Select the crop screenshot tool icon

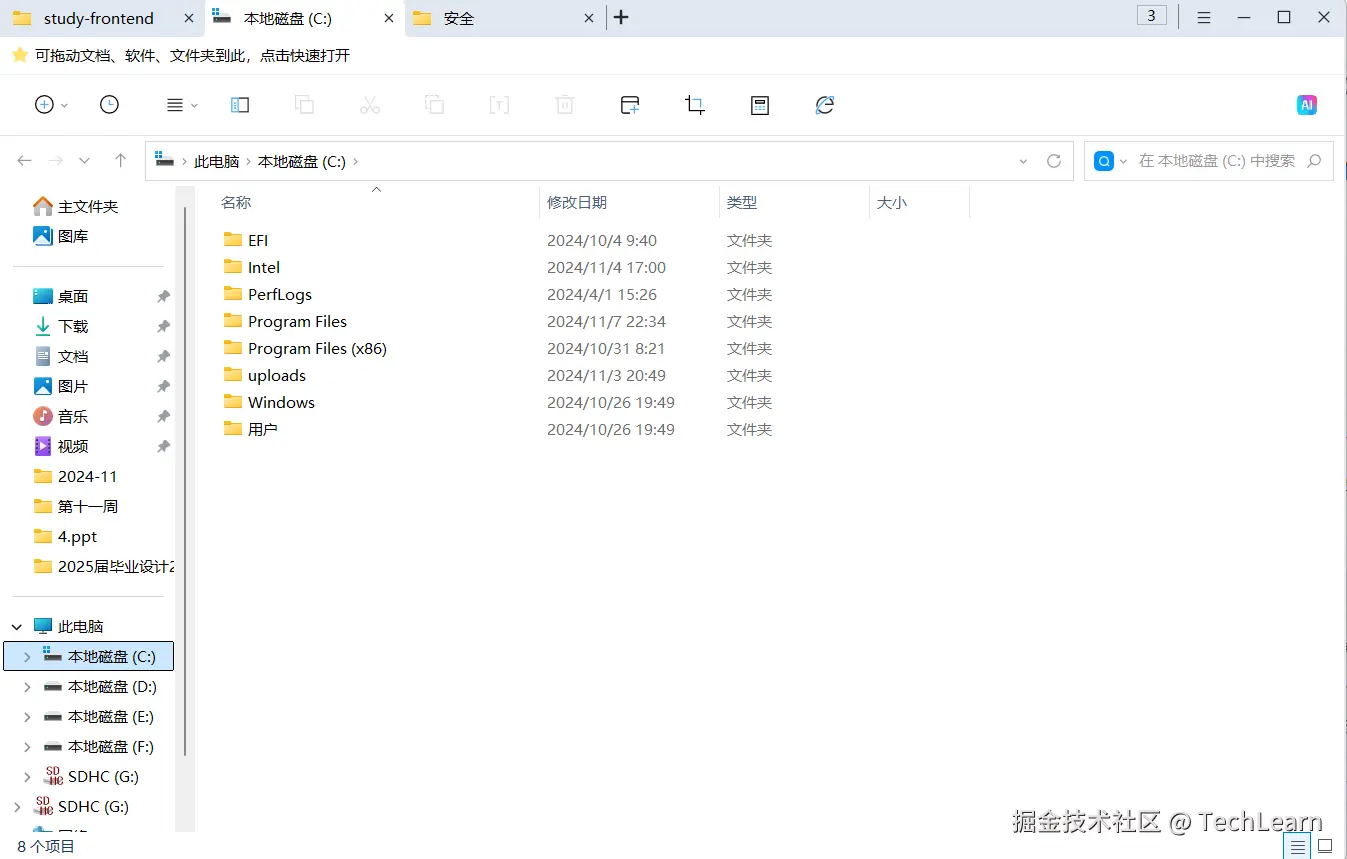tap(695, 105)
